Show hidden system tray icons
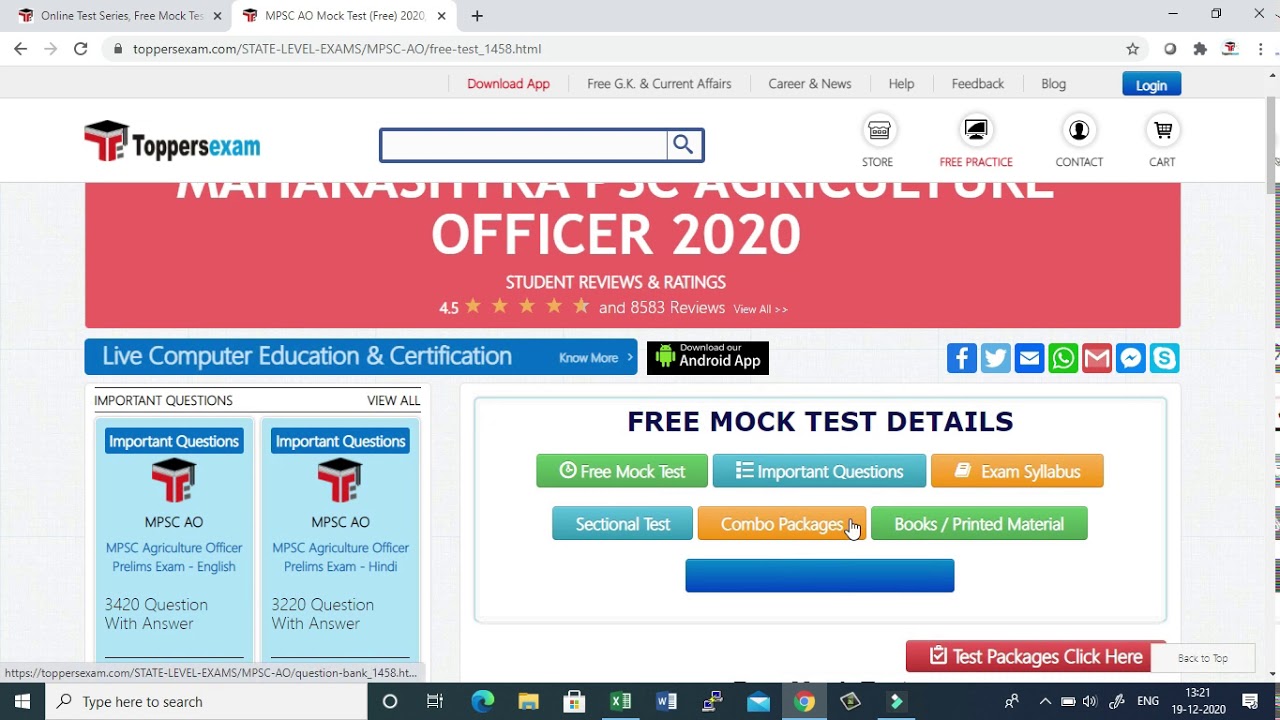Image resolution: width=1280 pixels, height=720 pixels. 1045,701
